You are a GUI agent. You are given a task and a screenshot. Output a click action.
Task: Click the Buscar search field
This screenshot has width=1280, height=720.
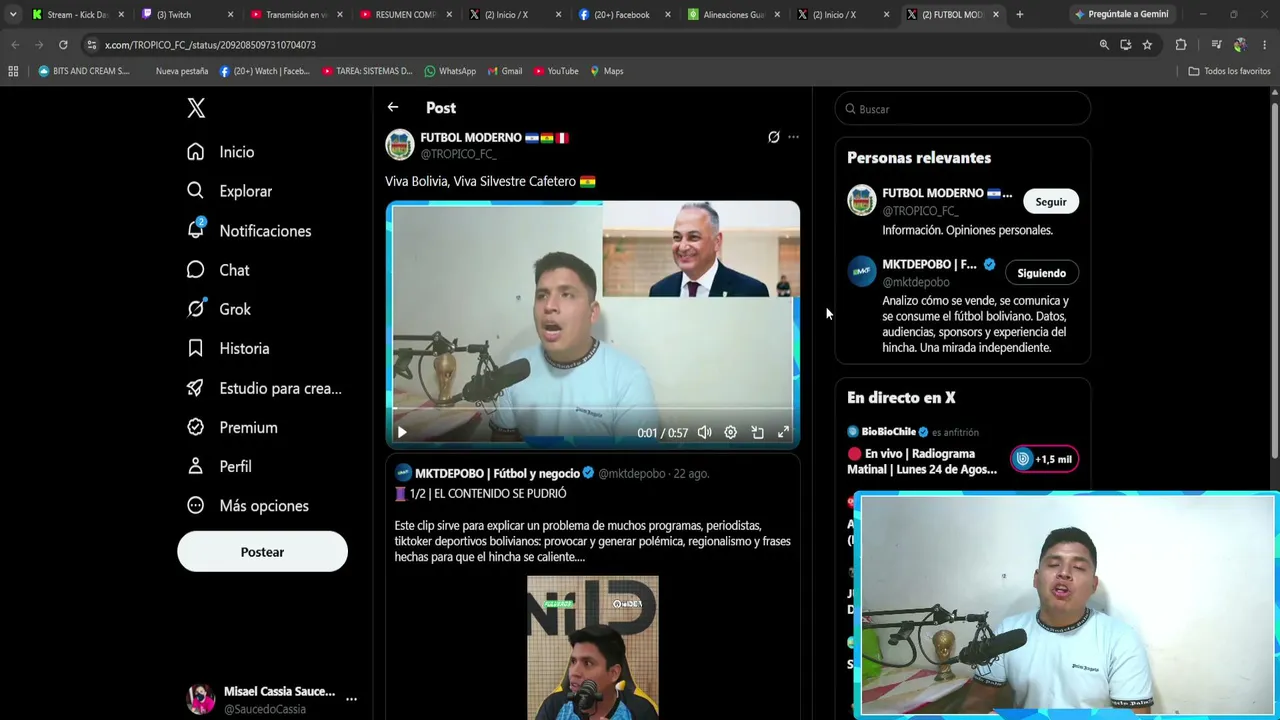[962, 109]
